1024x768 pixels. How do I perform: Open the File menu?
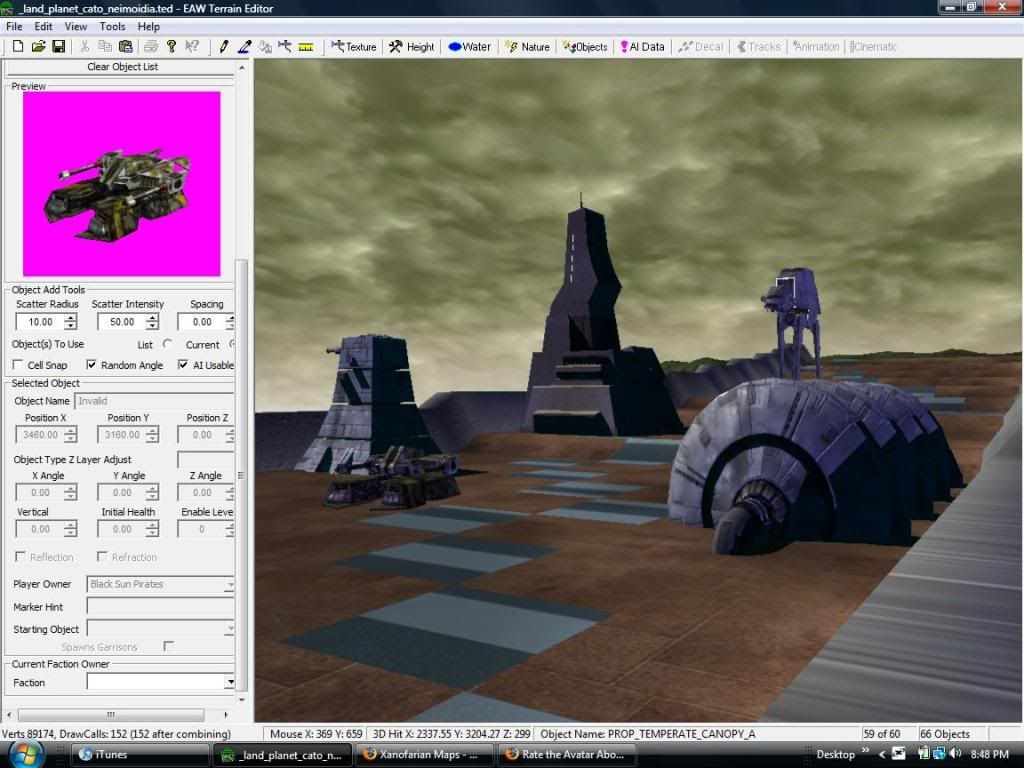[x=14, y=27]
